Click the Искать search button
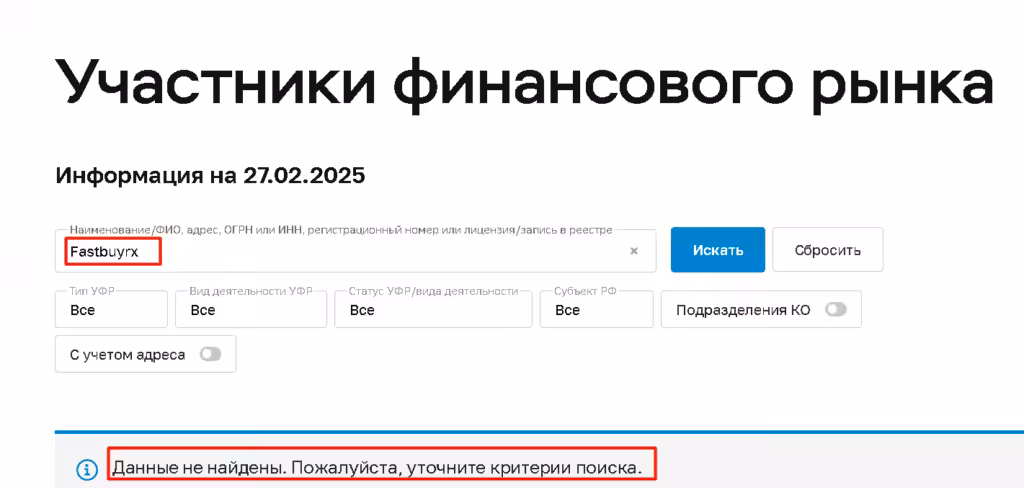This screenshot has height=488, width=1024. tap(718, 250)
